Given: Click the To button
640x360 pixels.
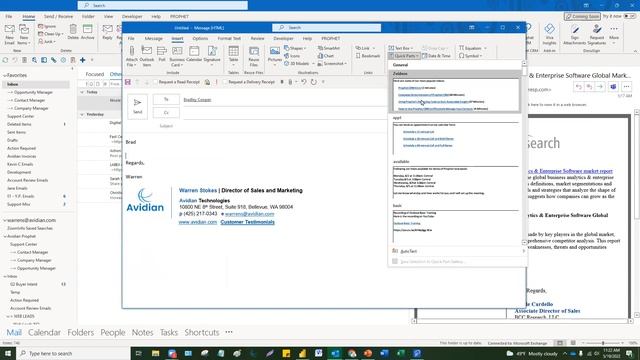Looking at the screenshot, I should pos(166,100).
